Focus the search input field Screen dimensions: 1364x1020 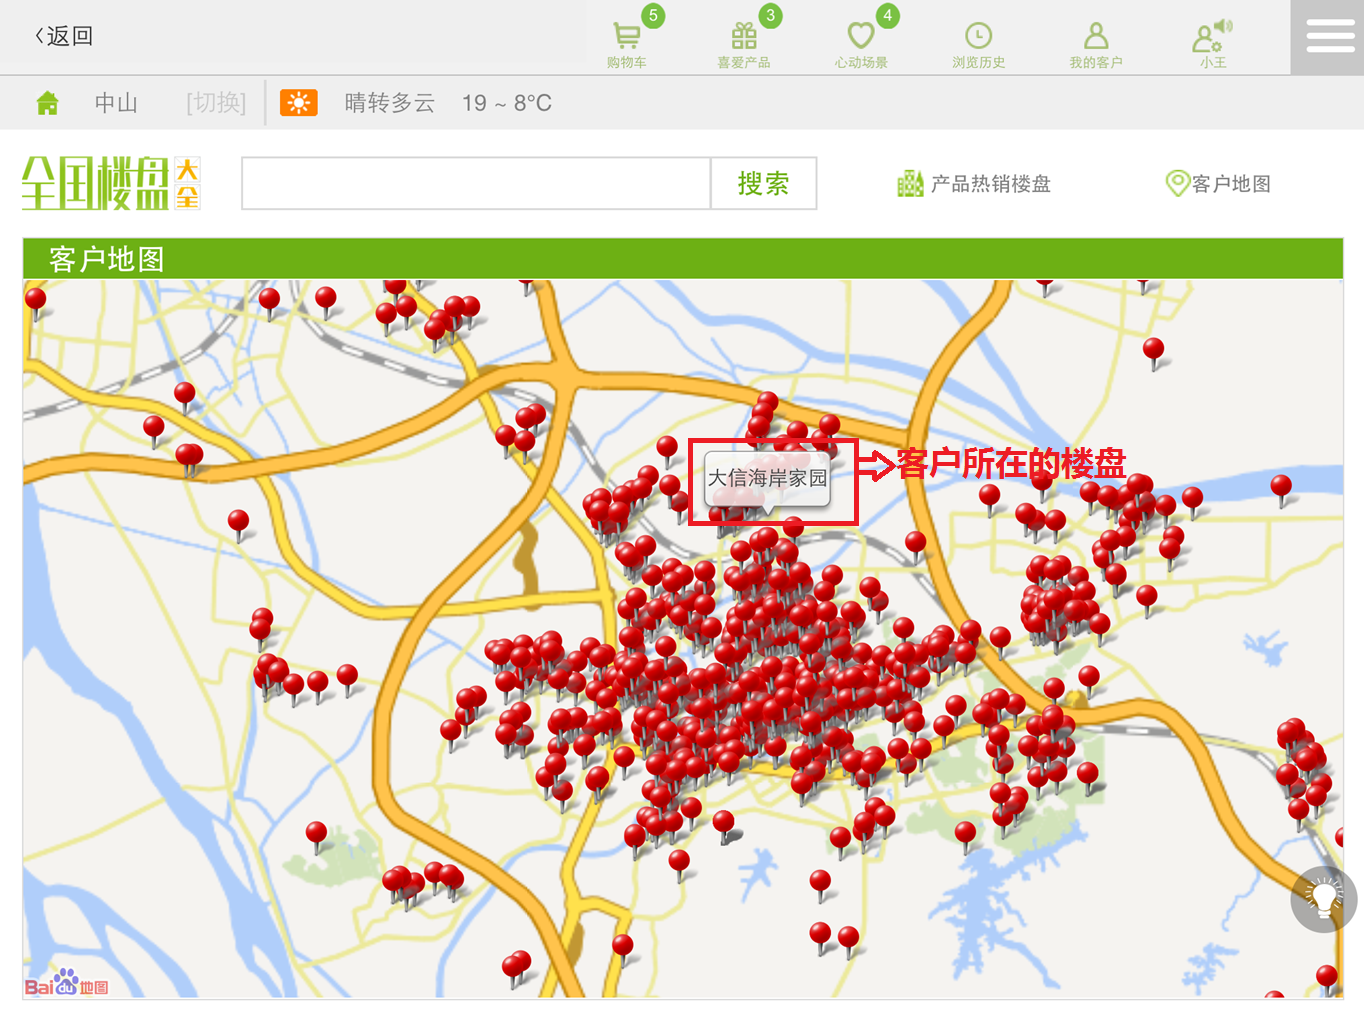pos(476,183)
